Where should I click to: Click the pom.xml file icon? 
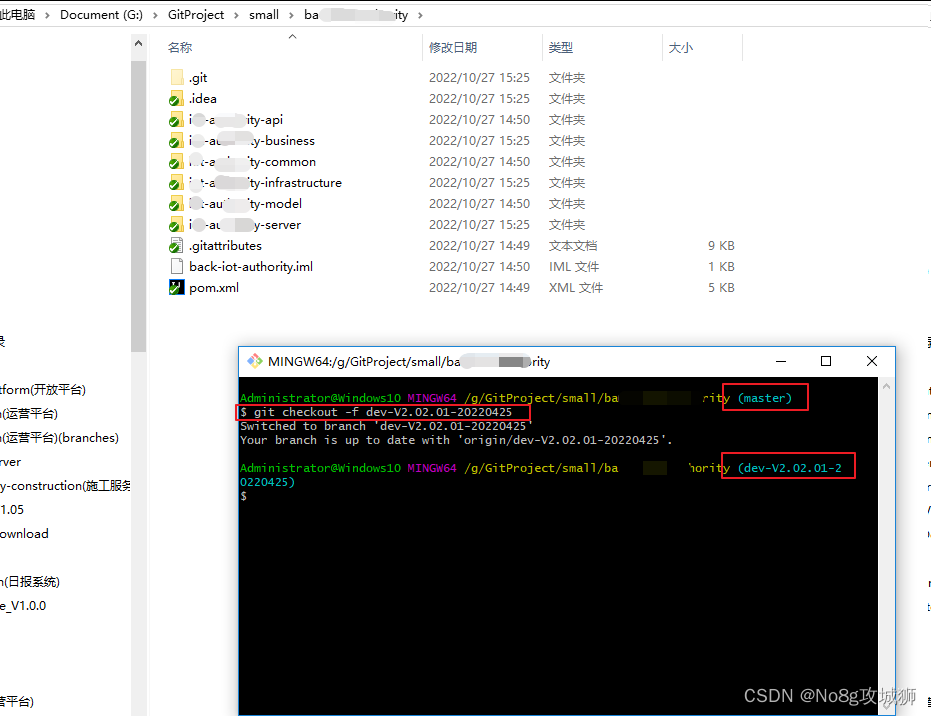coord(176,287)
